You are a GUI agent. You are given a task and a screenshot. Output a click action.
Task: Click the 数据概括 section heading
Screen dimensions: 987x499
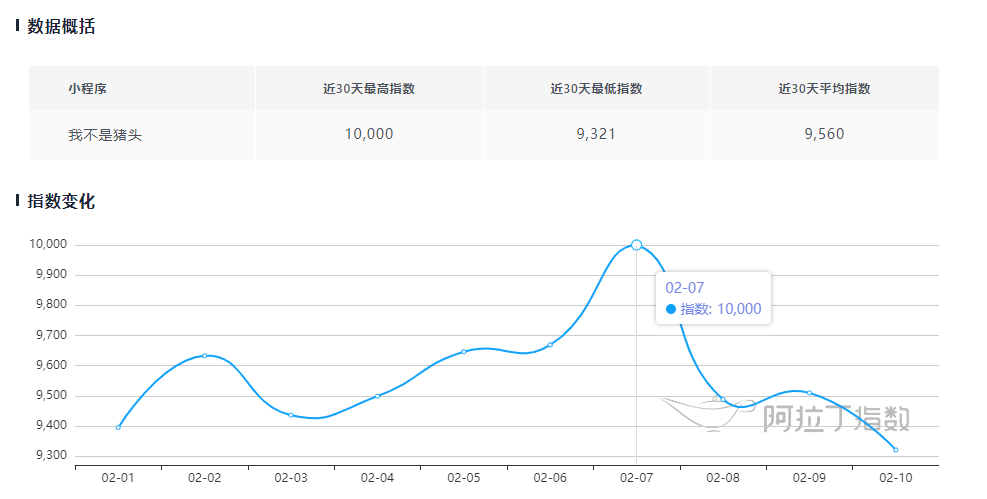pos(61,27)
